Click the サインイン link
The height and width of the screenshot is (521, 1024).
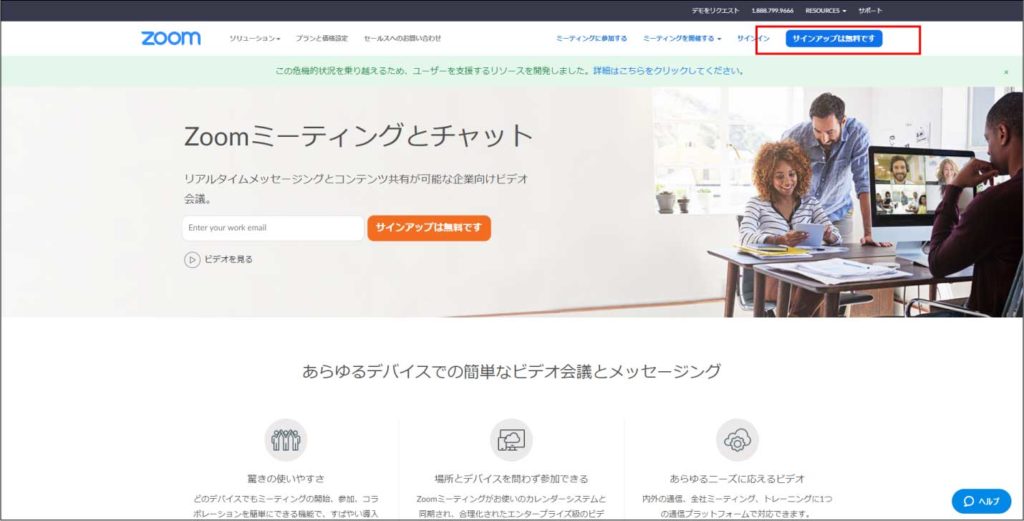pos(753,39)
